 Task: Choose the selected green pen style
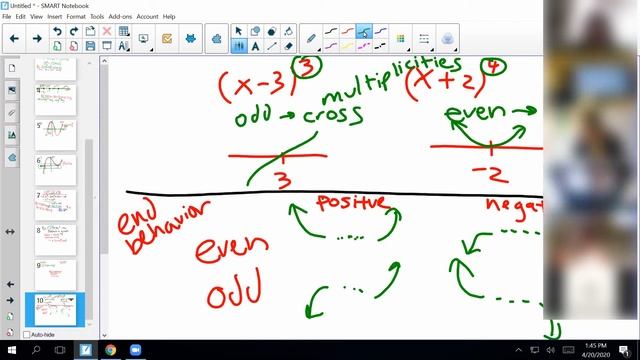point(364,31)
